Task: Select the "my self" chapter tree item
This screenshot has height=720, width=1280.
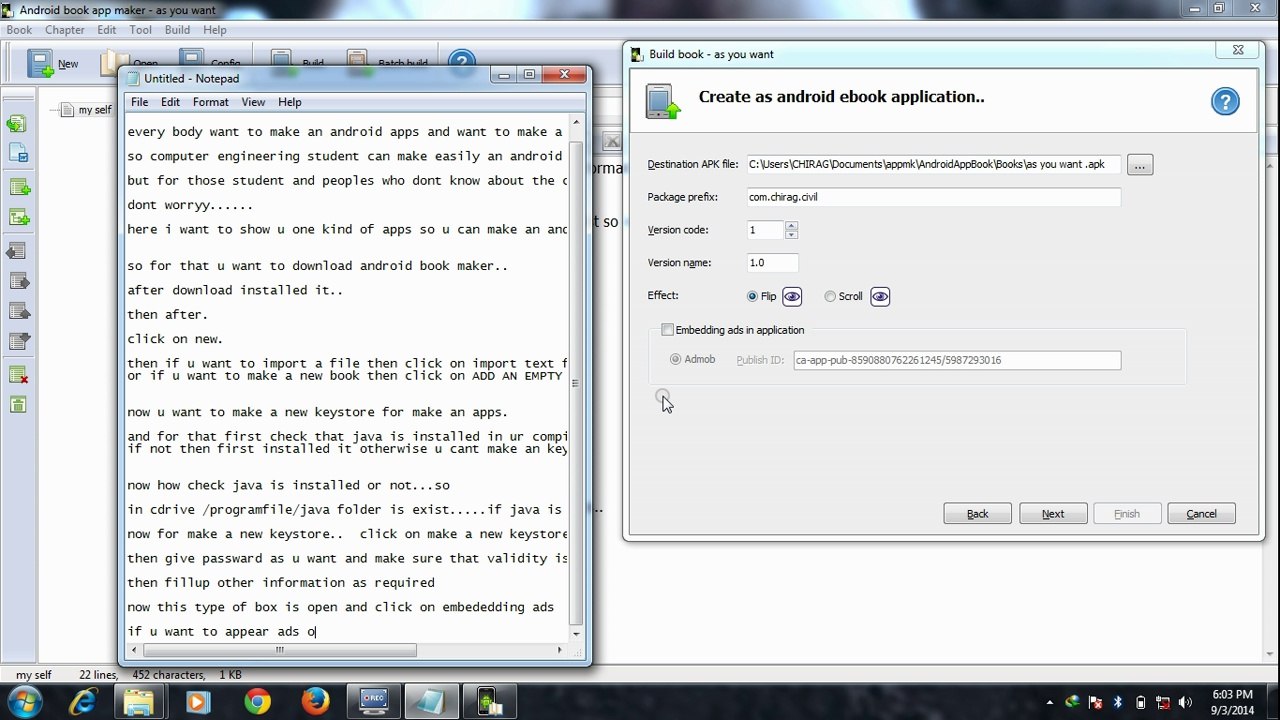Action: pyautogui.click(x=94, y=110)
